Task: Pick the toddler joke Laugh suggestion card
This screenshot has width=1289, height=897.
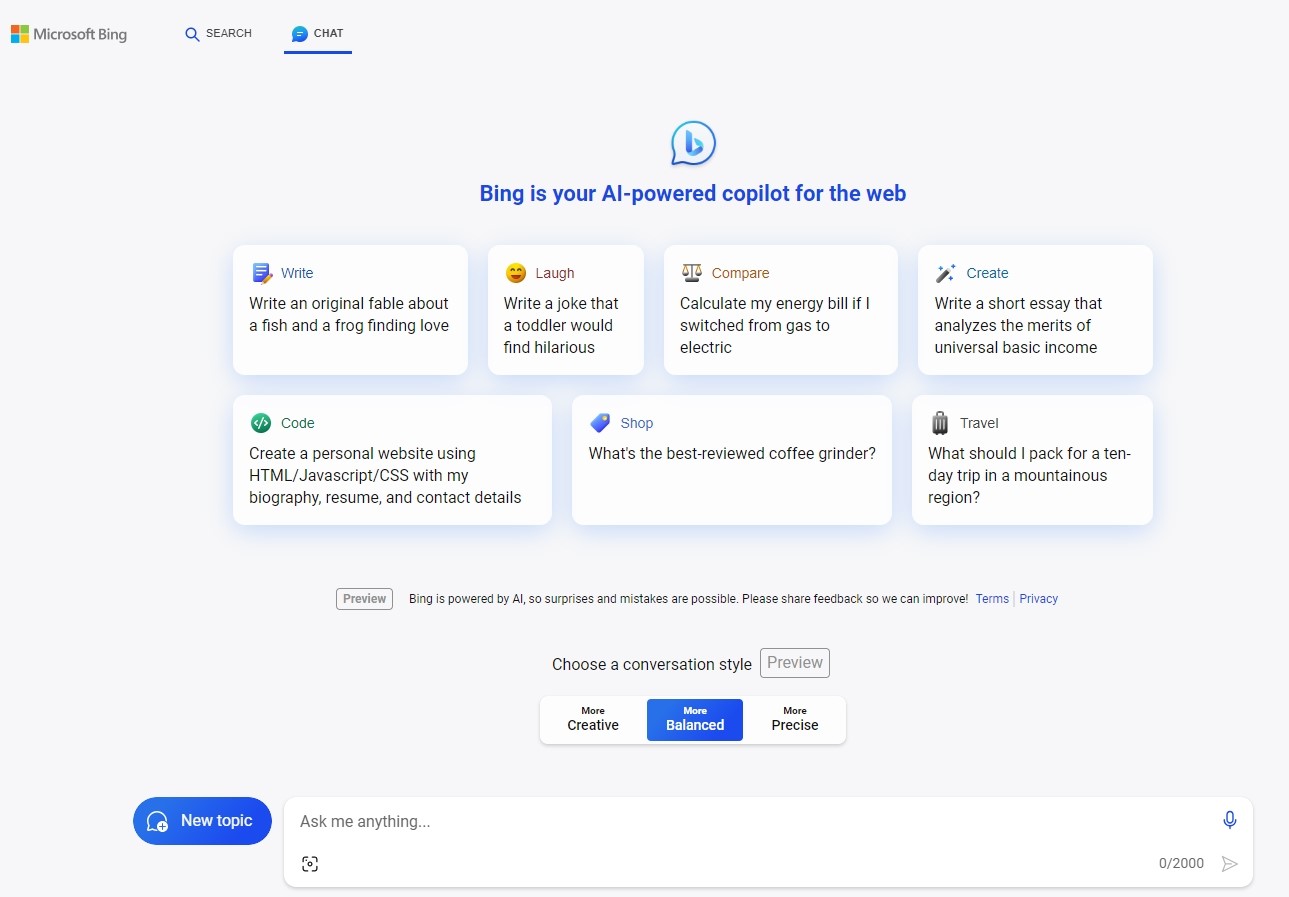Action: 566,310
